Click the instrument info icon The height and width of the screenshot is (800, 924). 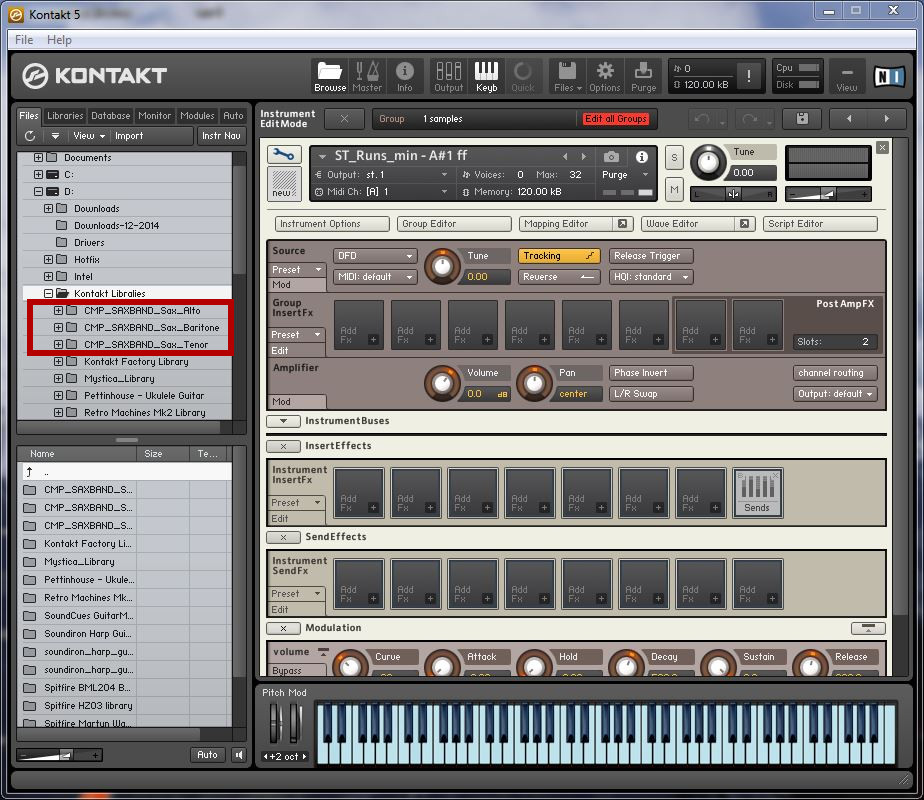point(642,157)
